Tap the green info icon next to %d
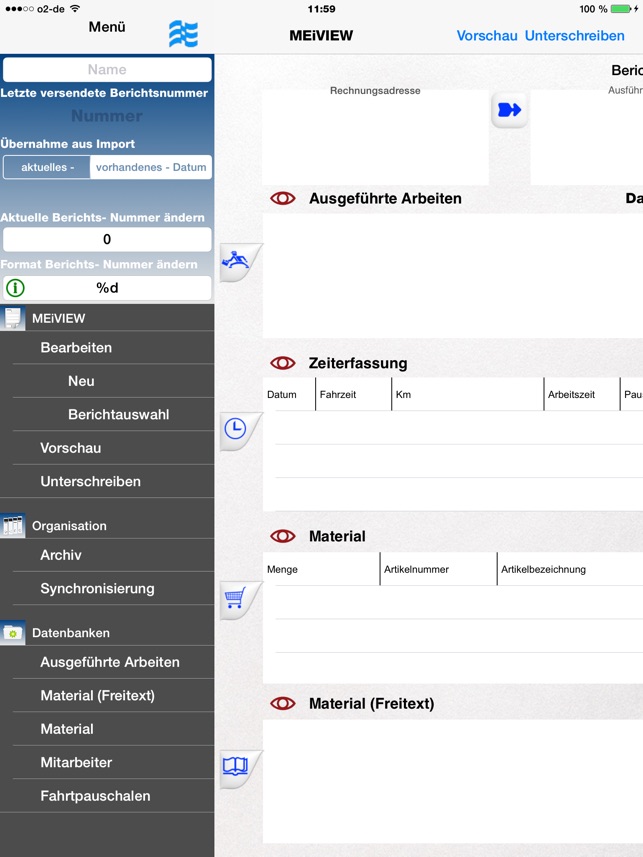Screen dimensions: 643x857 pyautogui.click(x=15, y=287)
